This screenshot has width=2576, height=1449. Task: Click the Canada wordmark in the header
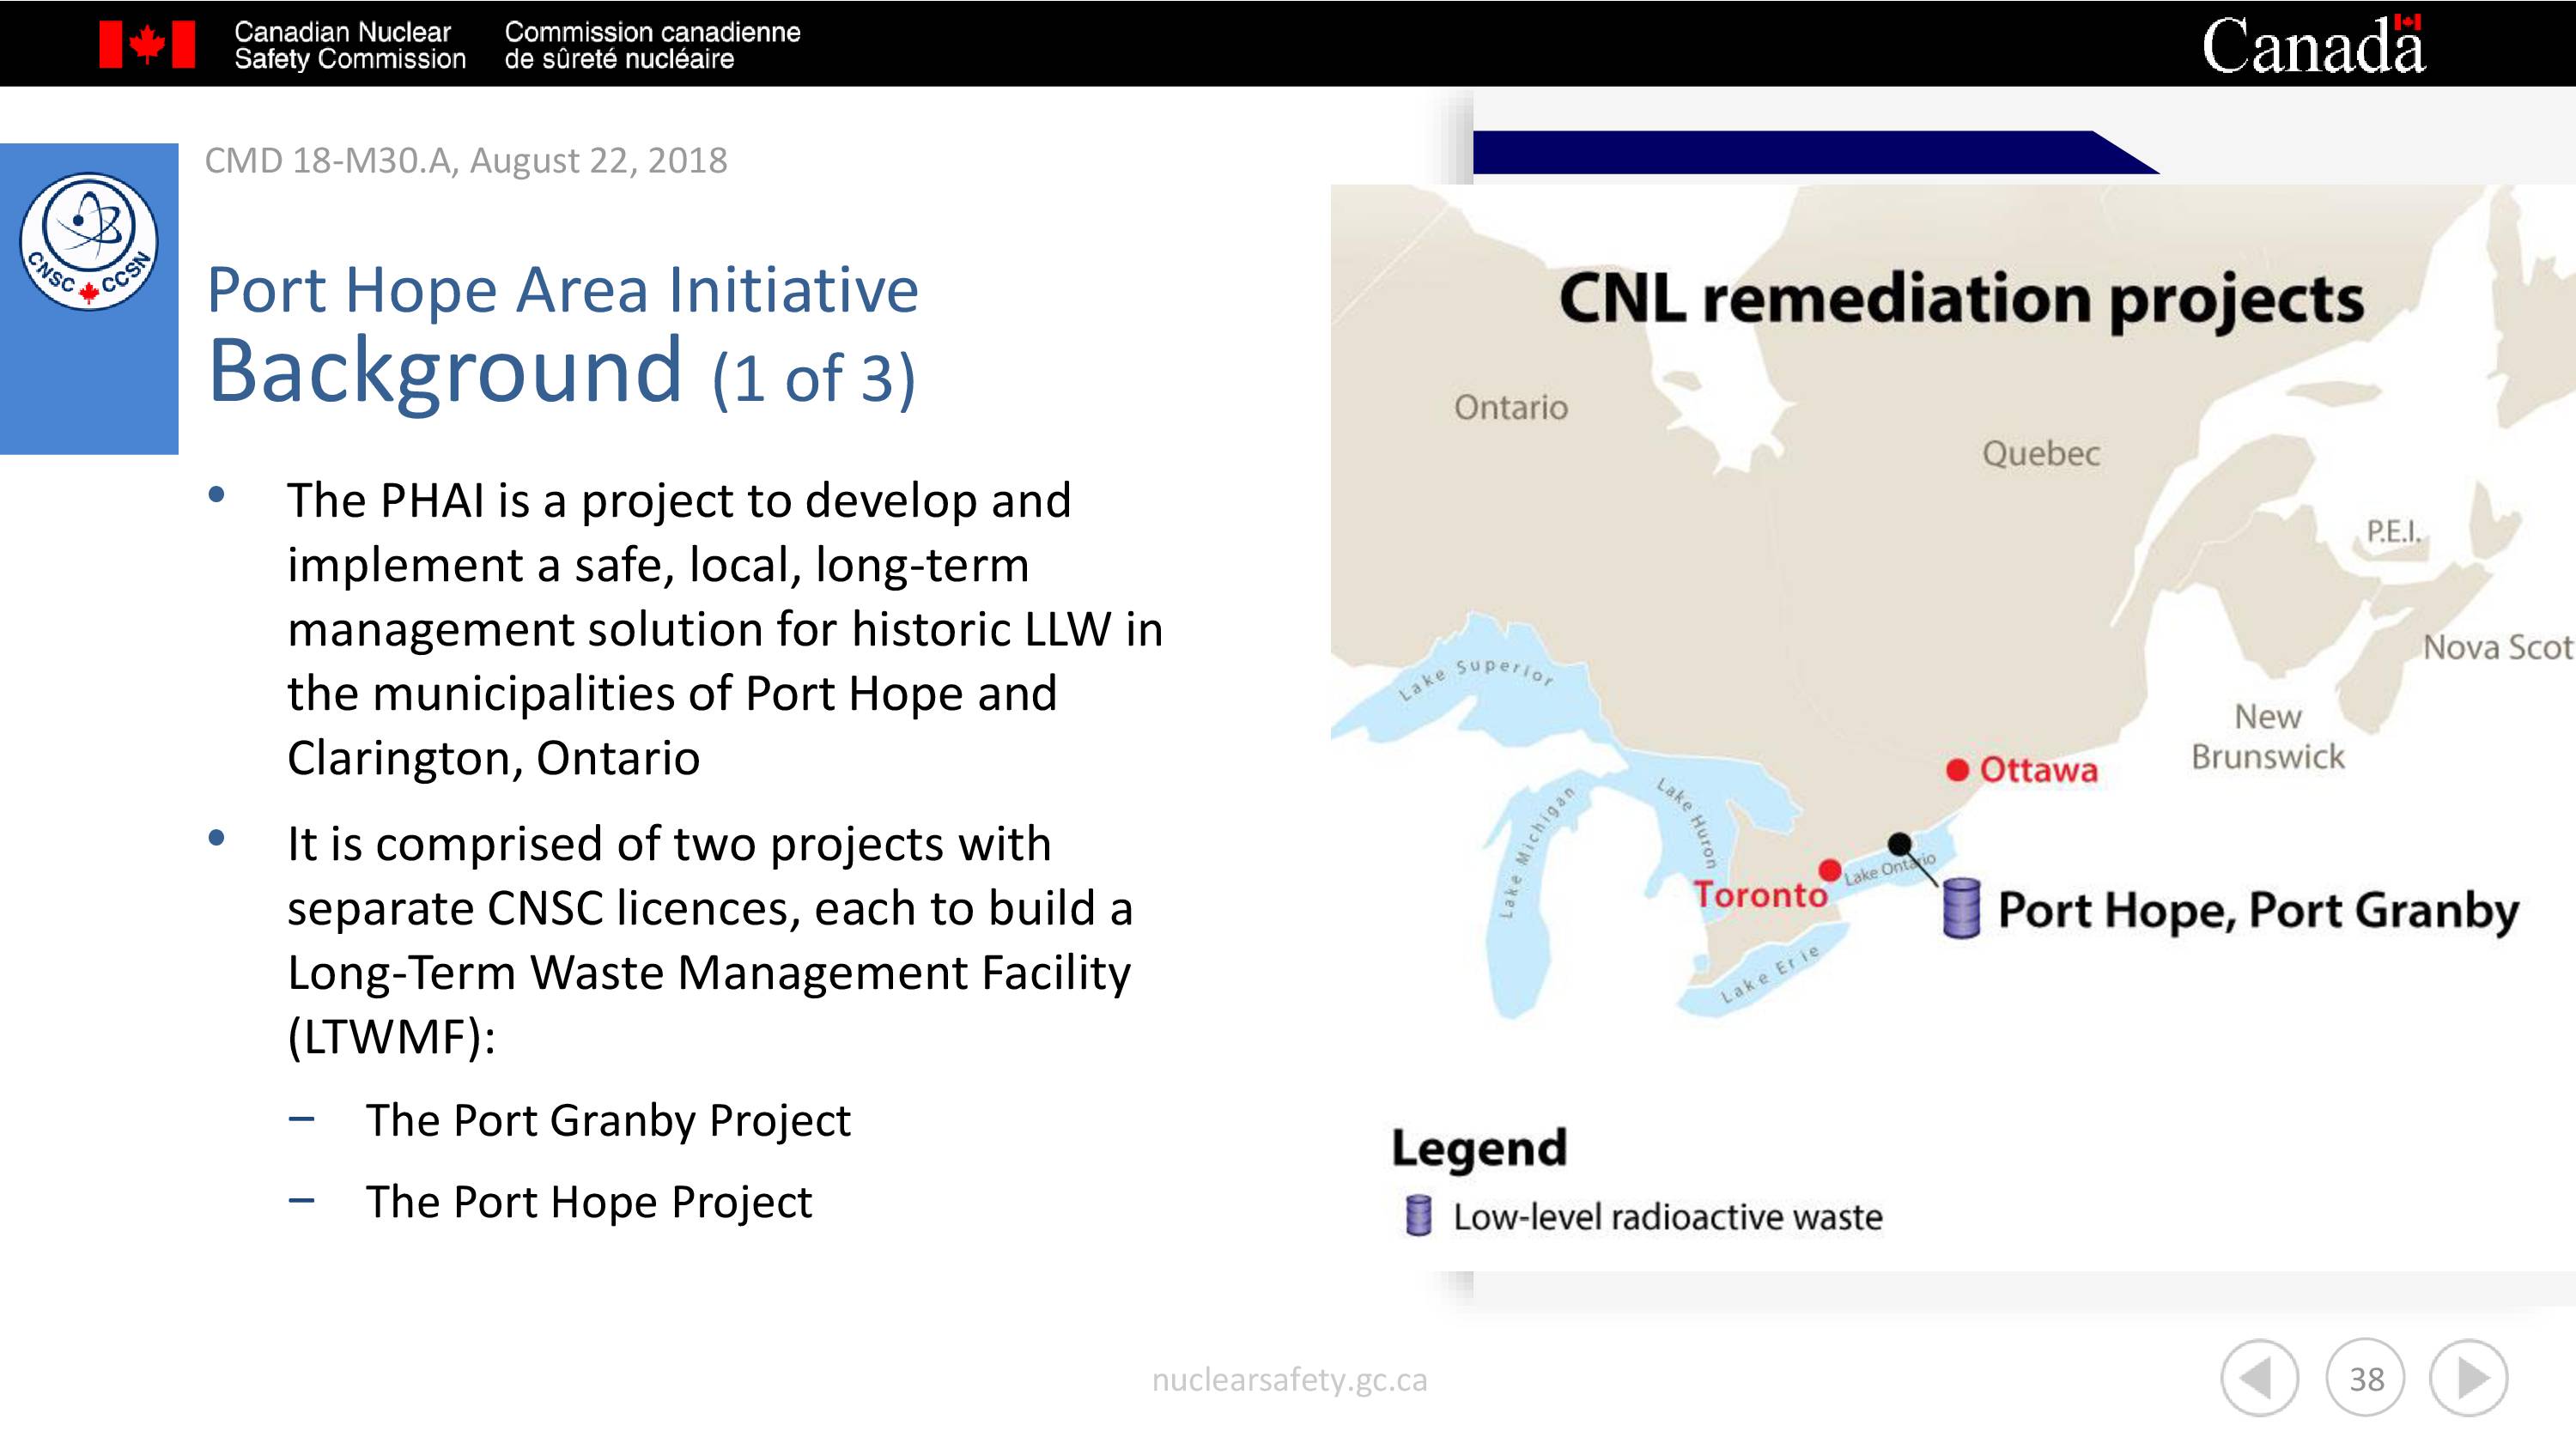click(2314, 44)
